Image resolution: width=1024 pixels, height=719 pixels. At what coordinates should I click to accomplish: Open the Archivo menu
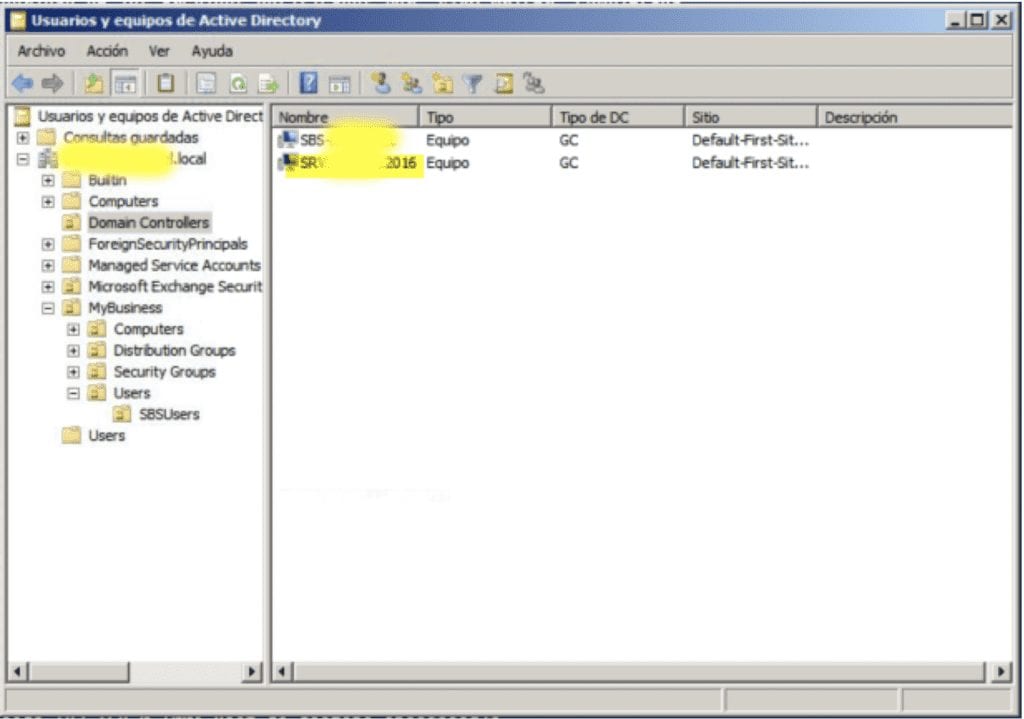tap(41, 51)
